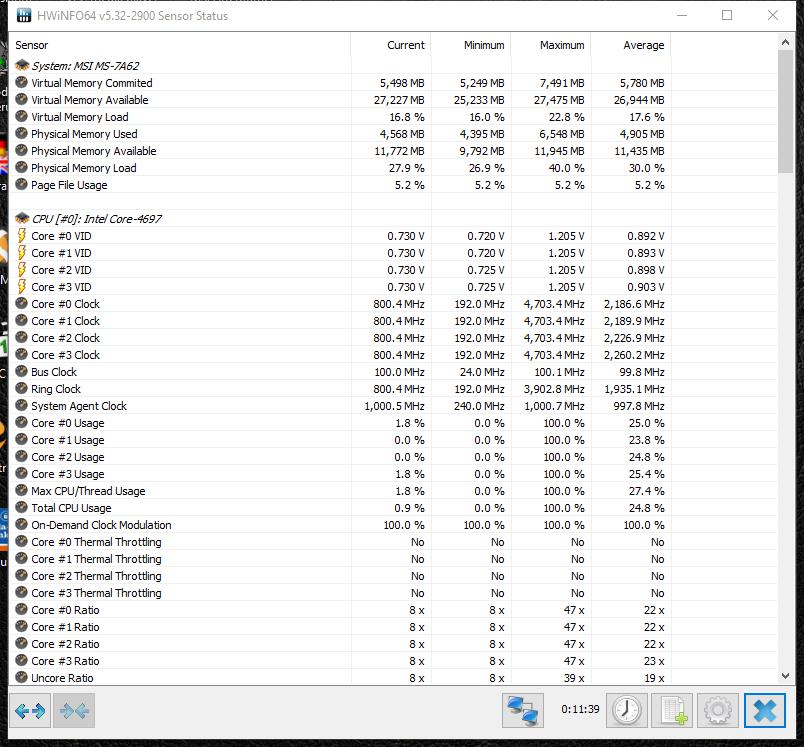804x747 pixels.
Task: Open the remote network monitoring icon
Action: [x=522, y=711]
